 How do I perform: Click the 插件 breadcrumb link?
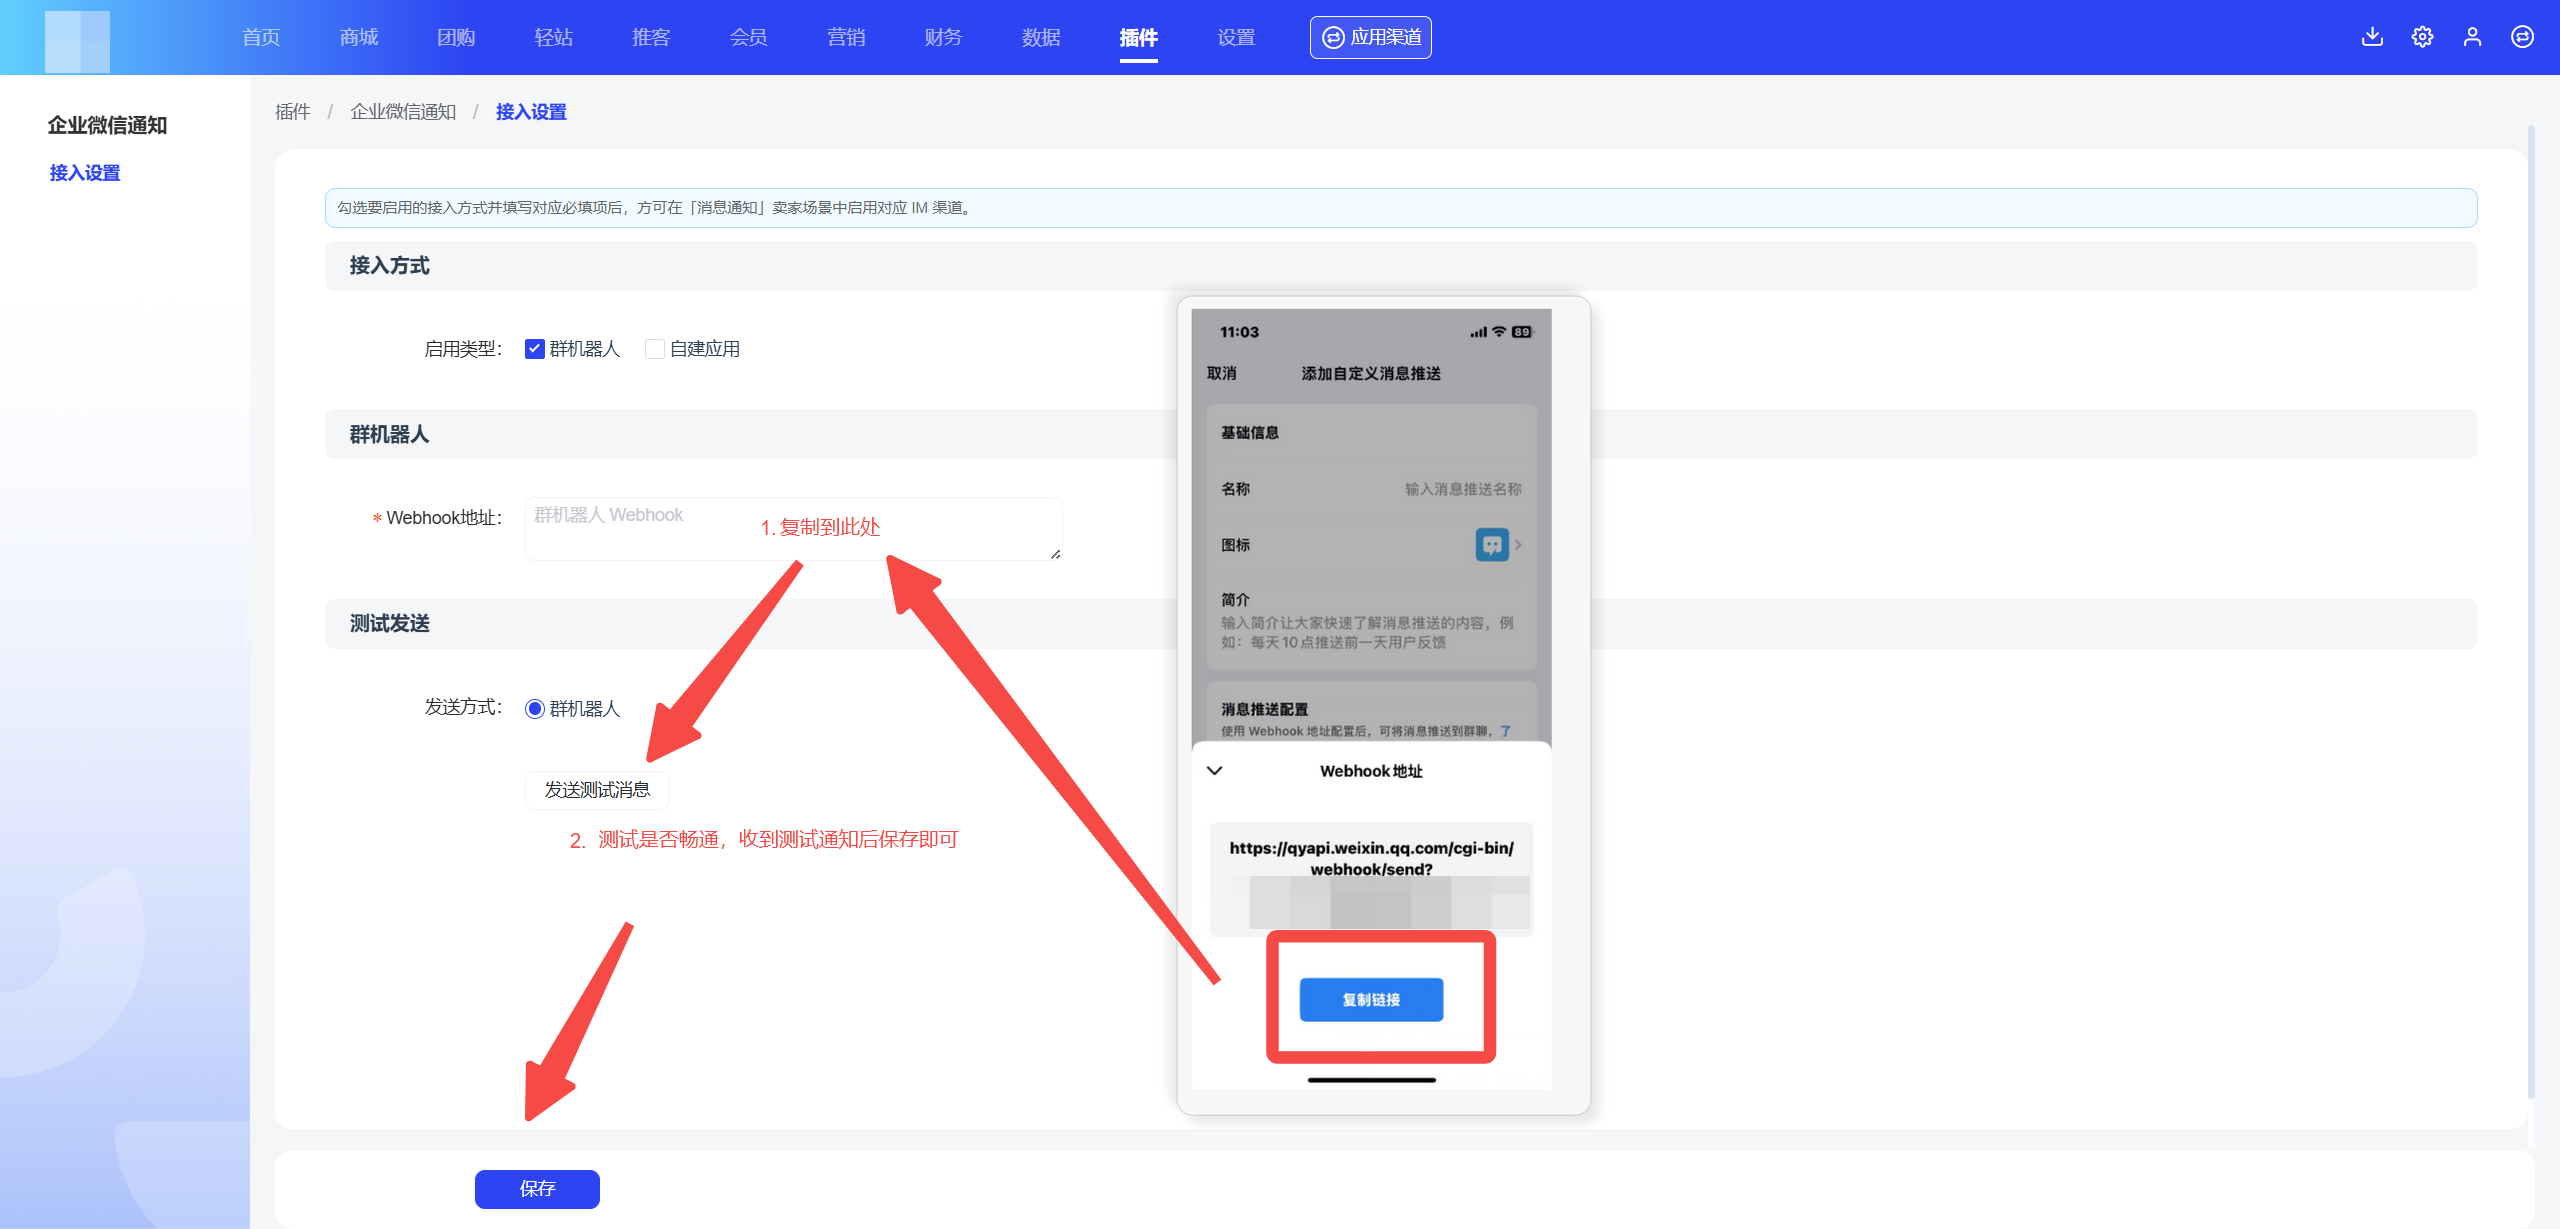[x=293, y=112]
